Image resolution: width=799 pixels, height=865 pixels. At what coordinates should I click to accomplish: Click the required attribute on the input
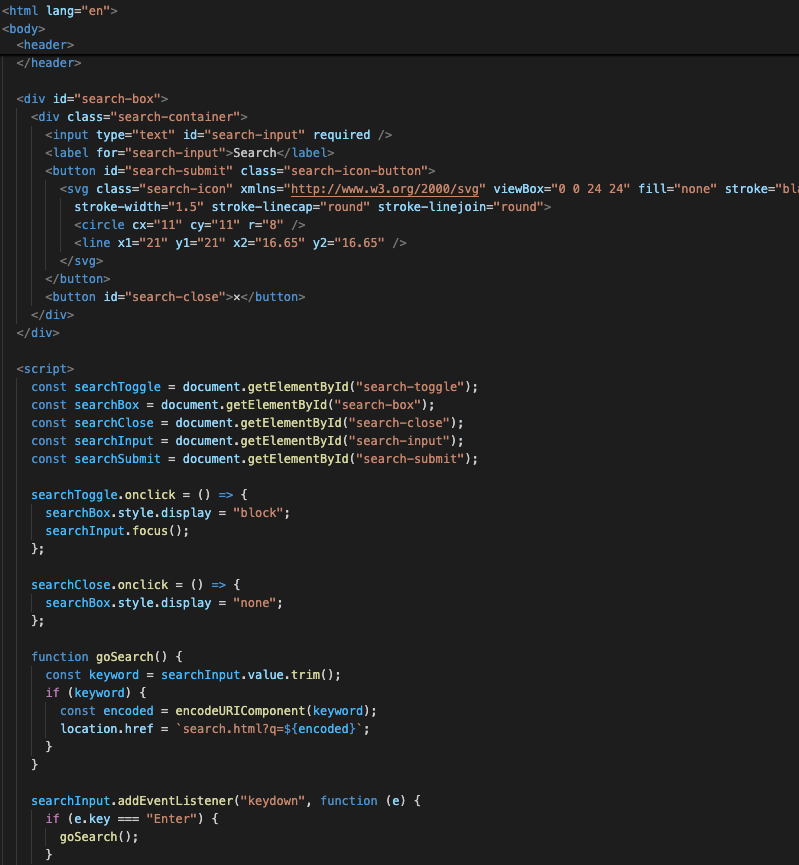pyautogui.click(x=341, y=135)
